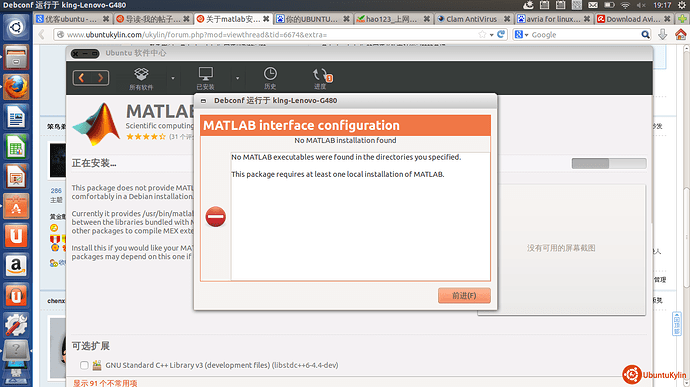Screen dimensions: 690x387
Task: Switch to 导读-我的帖子 tab
Action: click(153, 19)
